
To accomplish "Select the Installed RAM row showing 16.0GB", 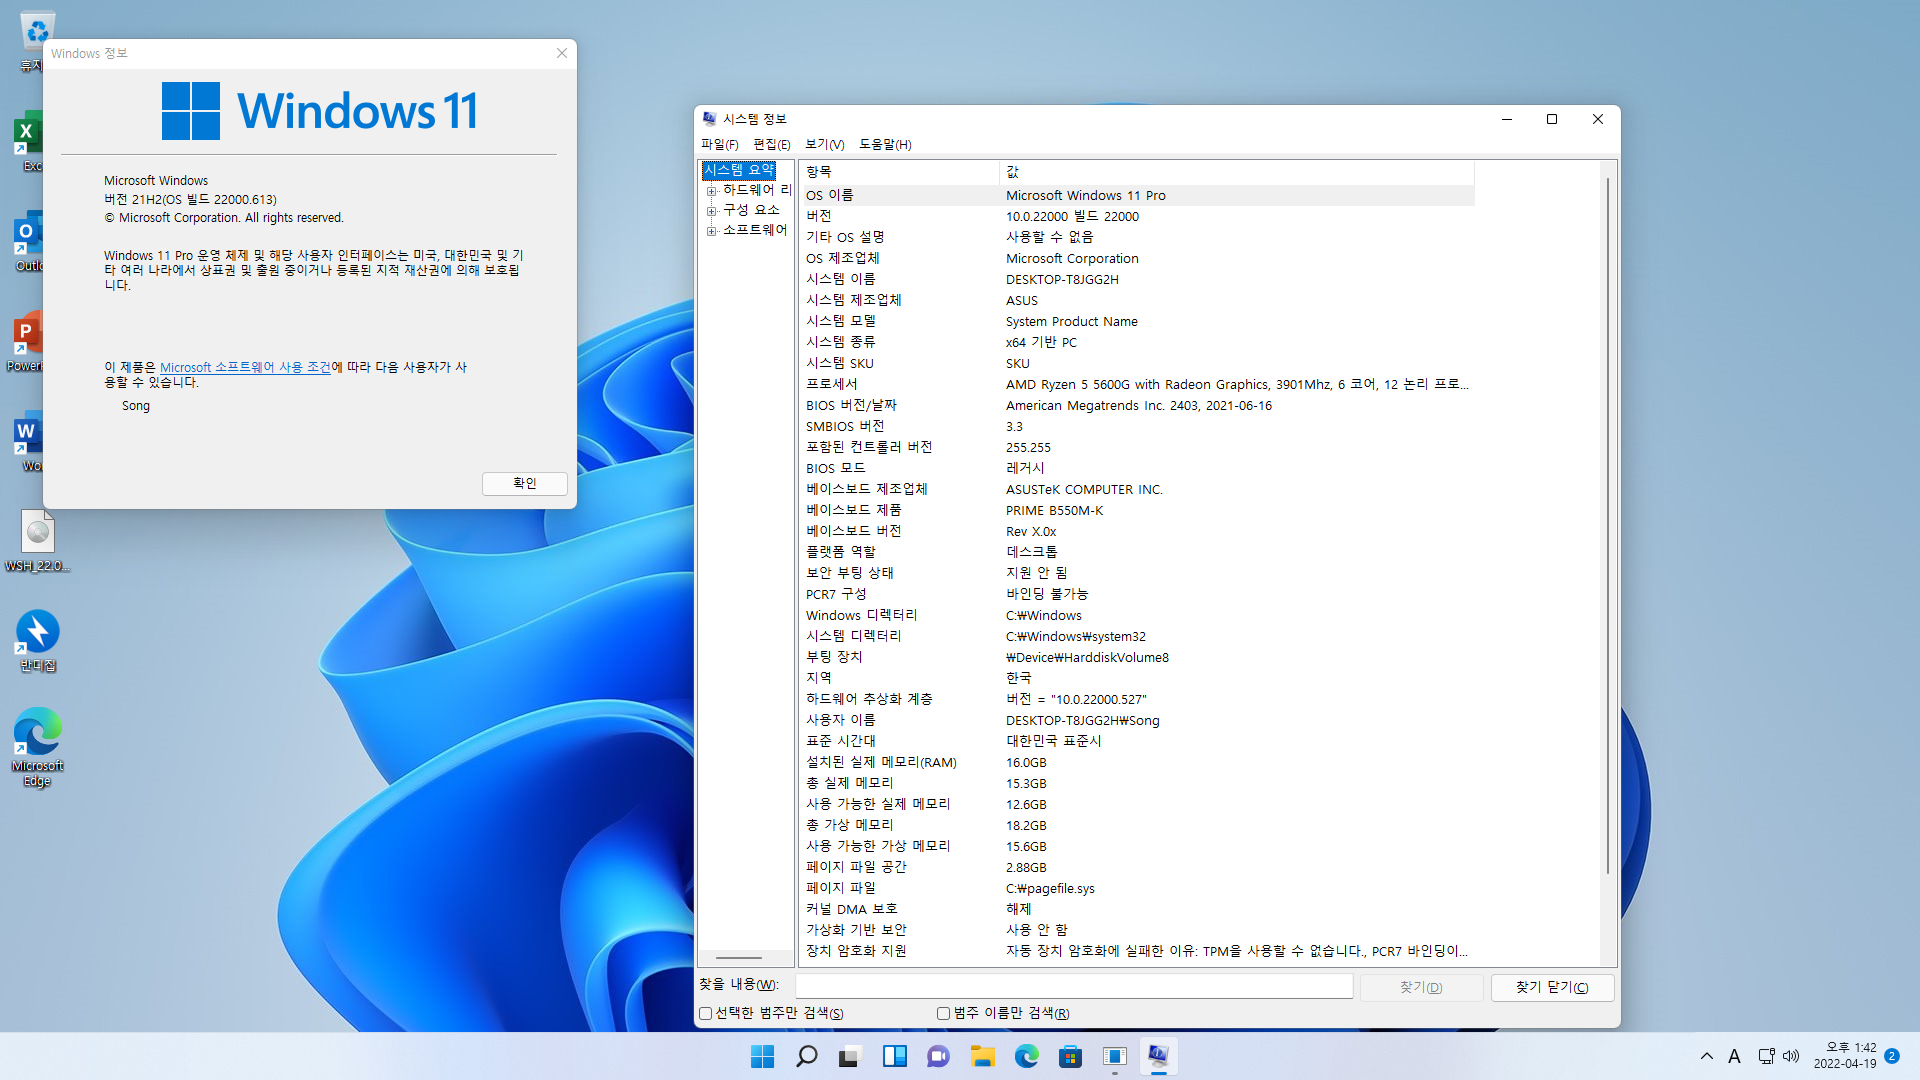I will coord(1137,762).
